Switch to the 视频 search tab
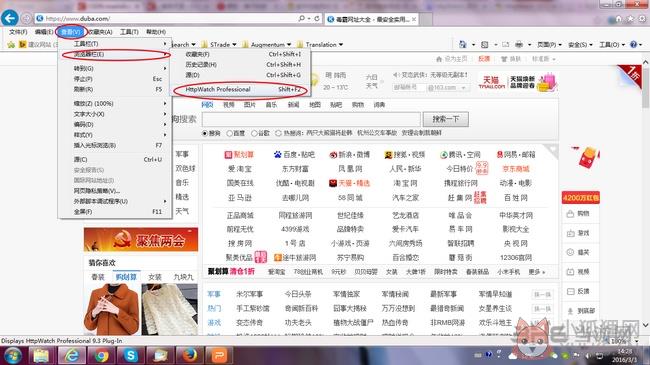 [x=228, y=105]
